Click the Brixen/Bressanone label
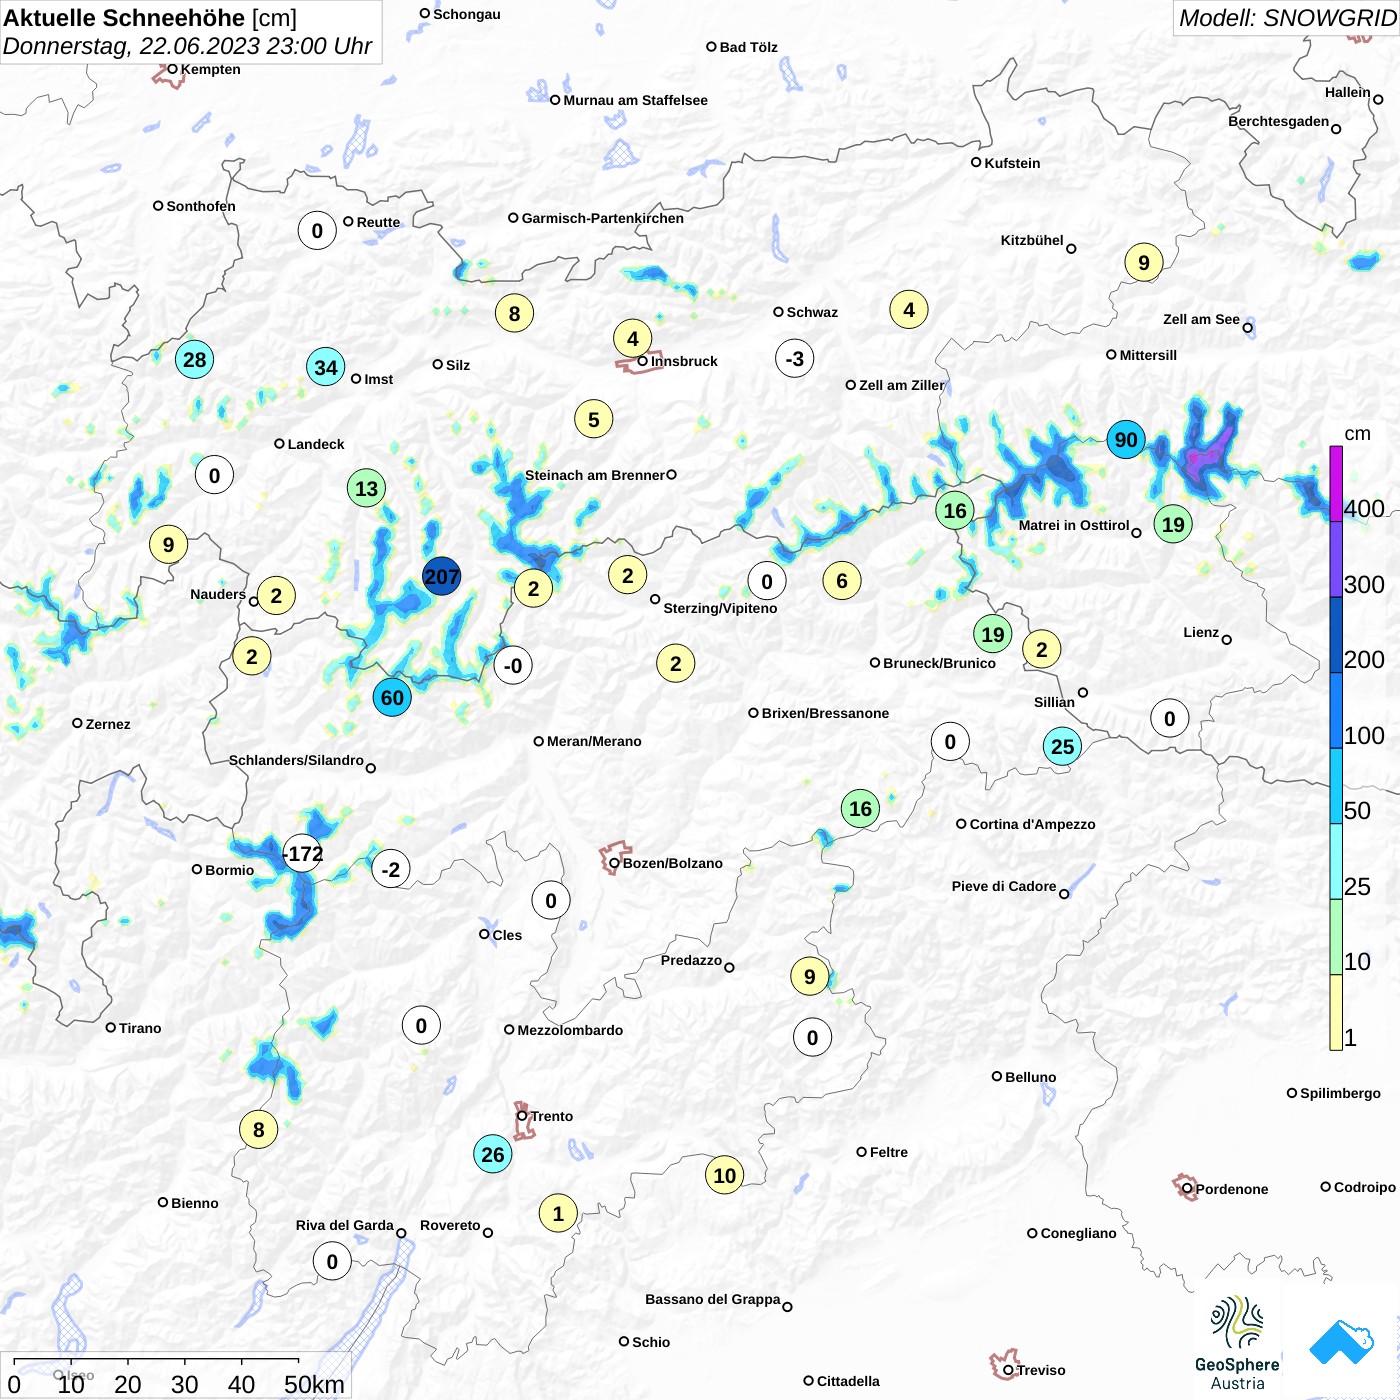This screenshot has width=1400, height=1400. (825, 713)
